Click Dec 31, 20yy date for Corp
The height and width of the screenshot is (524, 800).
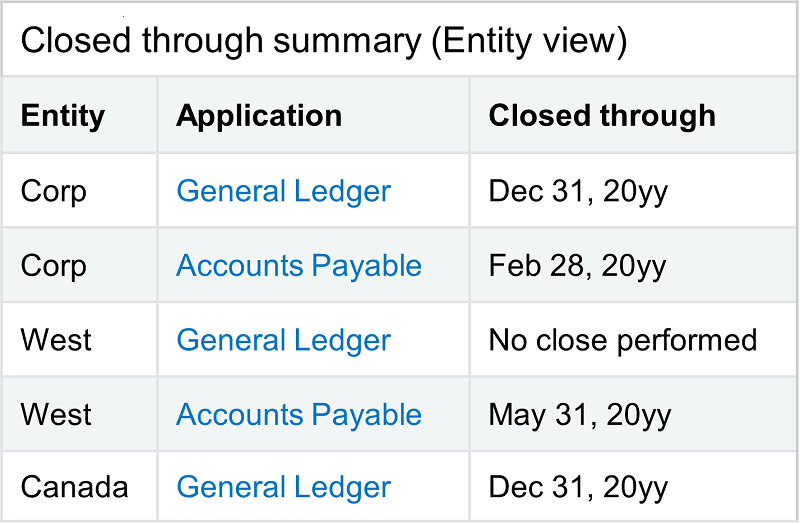(578, 191)
